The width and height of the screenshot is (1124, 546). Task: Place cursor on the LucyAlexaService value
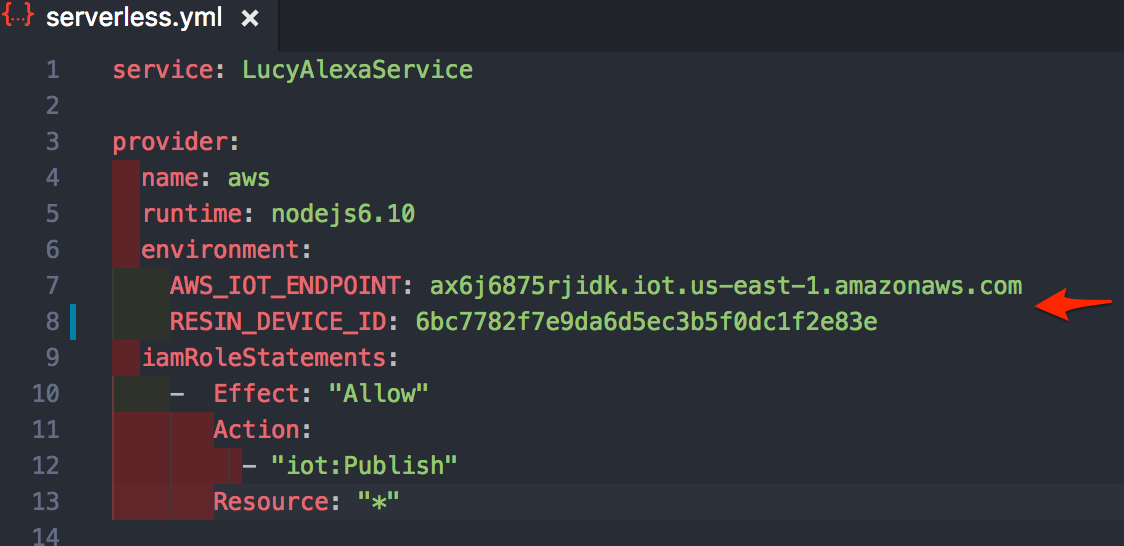(x=357, y=70)
